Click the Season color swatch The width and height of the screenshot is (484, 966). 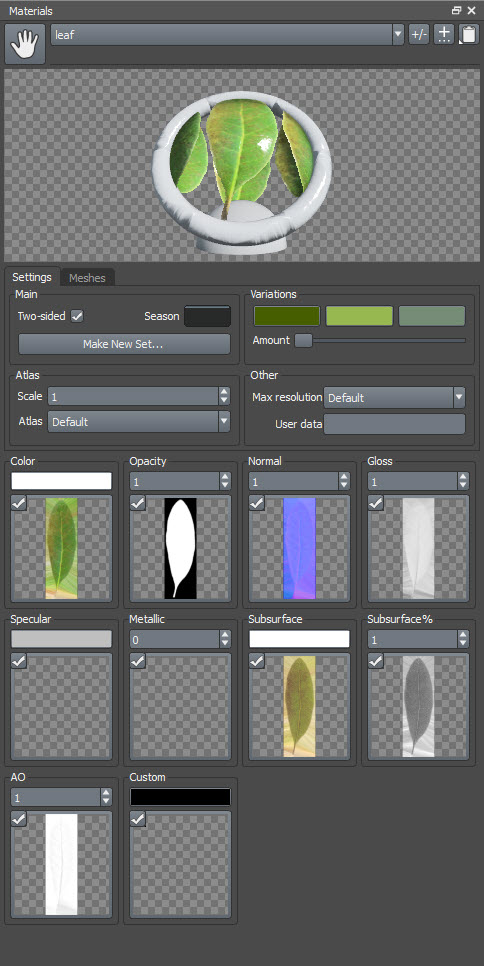click(x=208, y=316)
